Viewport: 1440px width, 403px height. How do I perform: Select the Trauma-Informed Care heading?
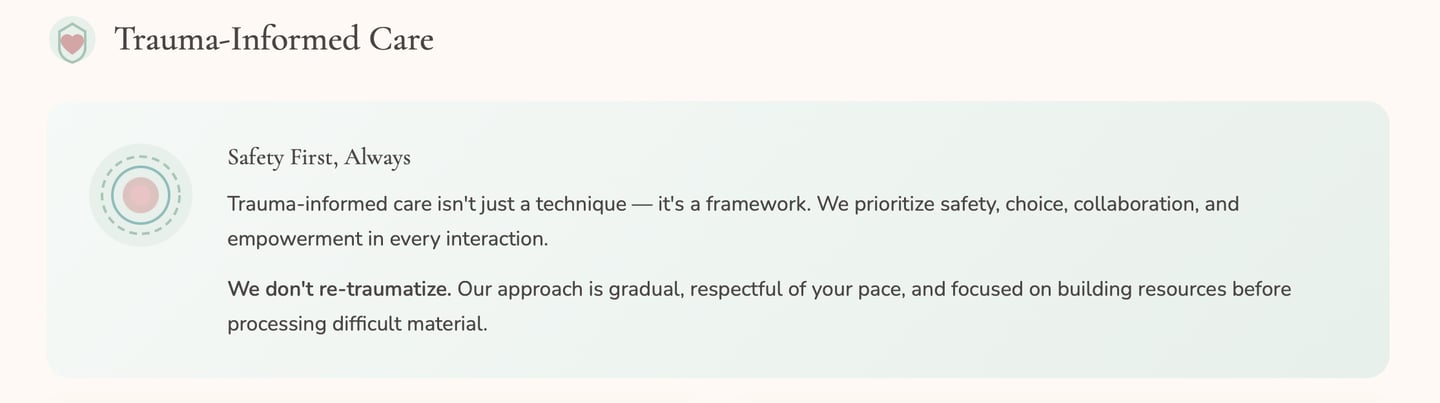pos(273,40)
